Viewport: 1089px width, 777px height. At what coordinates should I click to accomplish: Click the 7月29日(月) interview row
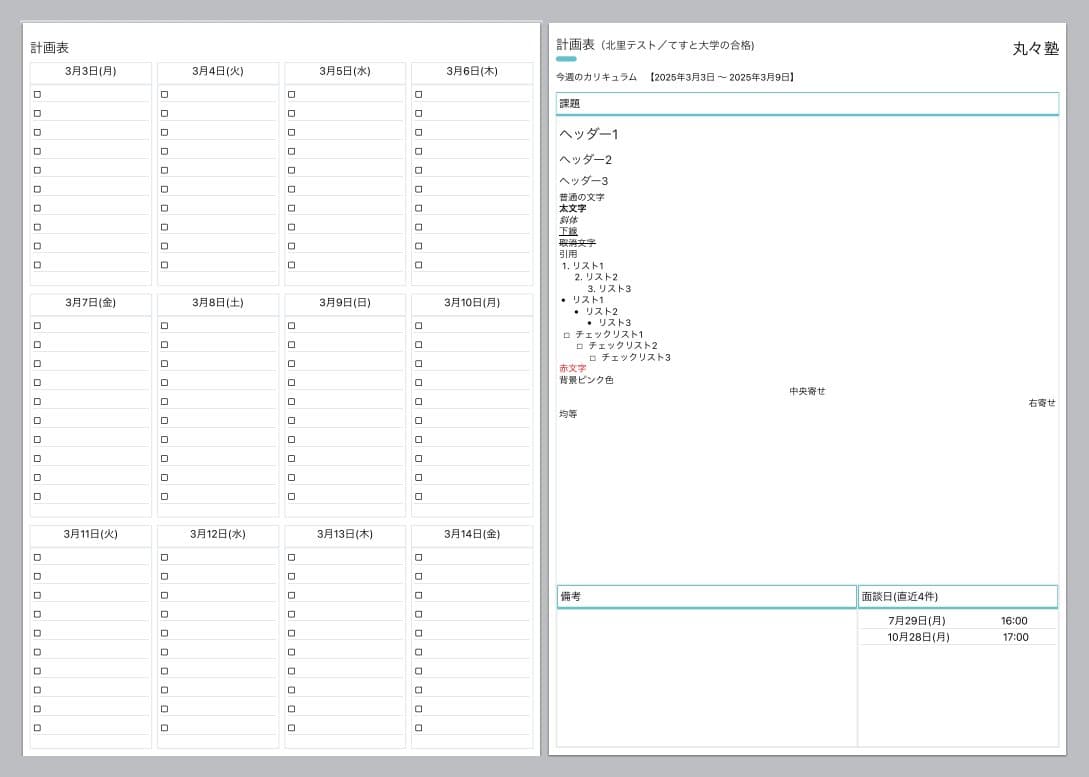[916, 621]
